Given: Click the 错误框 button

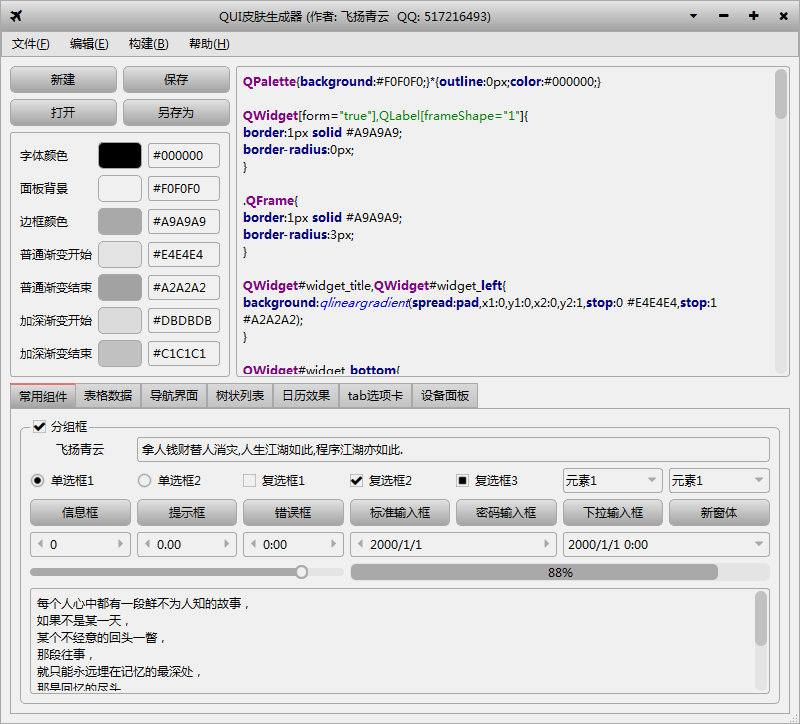Looking at the screenshot, I should [x=293, y=513].
